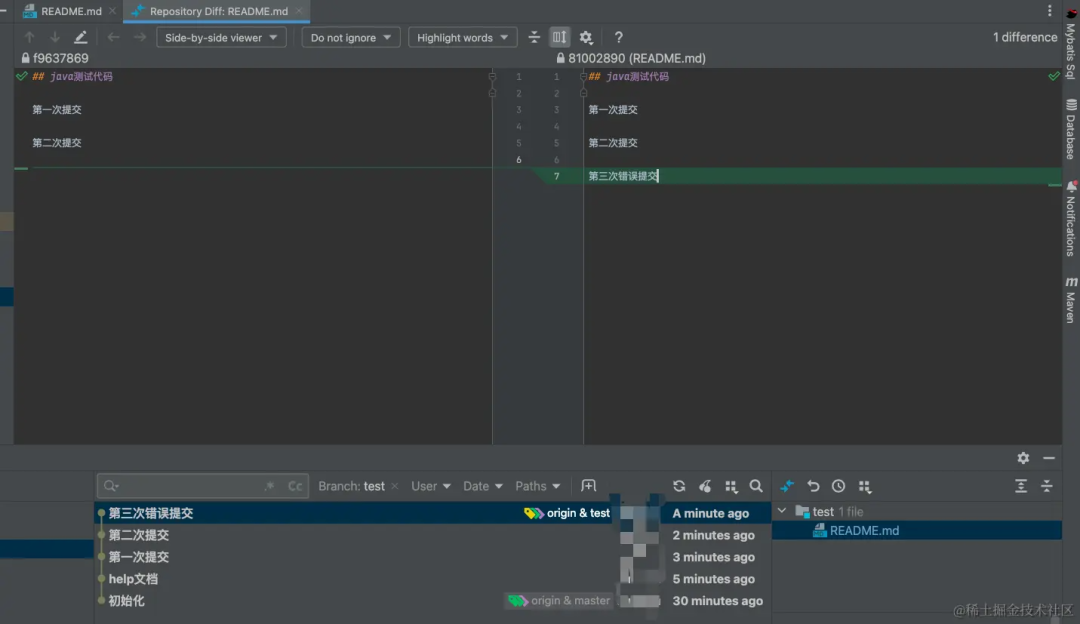Click go to hash/branch/tag search icon
The height and width of the screenshot is (624, 1080).
tap(756, 486)
